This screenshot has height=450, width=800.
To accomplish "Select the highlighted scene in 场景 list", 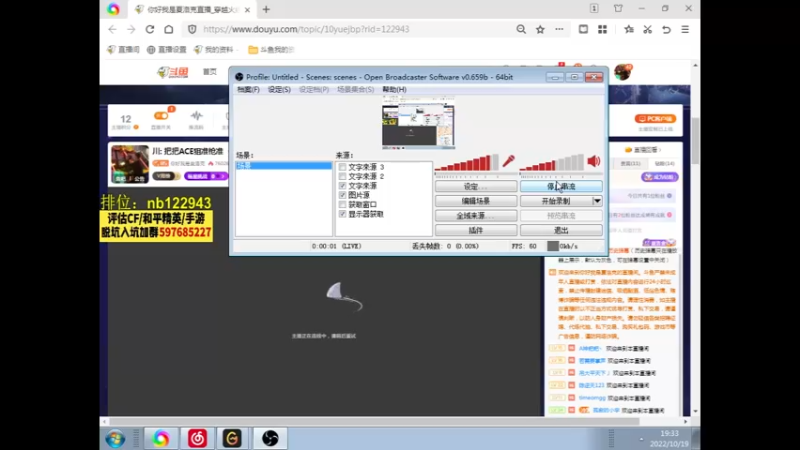I will click(283, 166).
